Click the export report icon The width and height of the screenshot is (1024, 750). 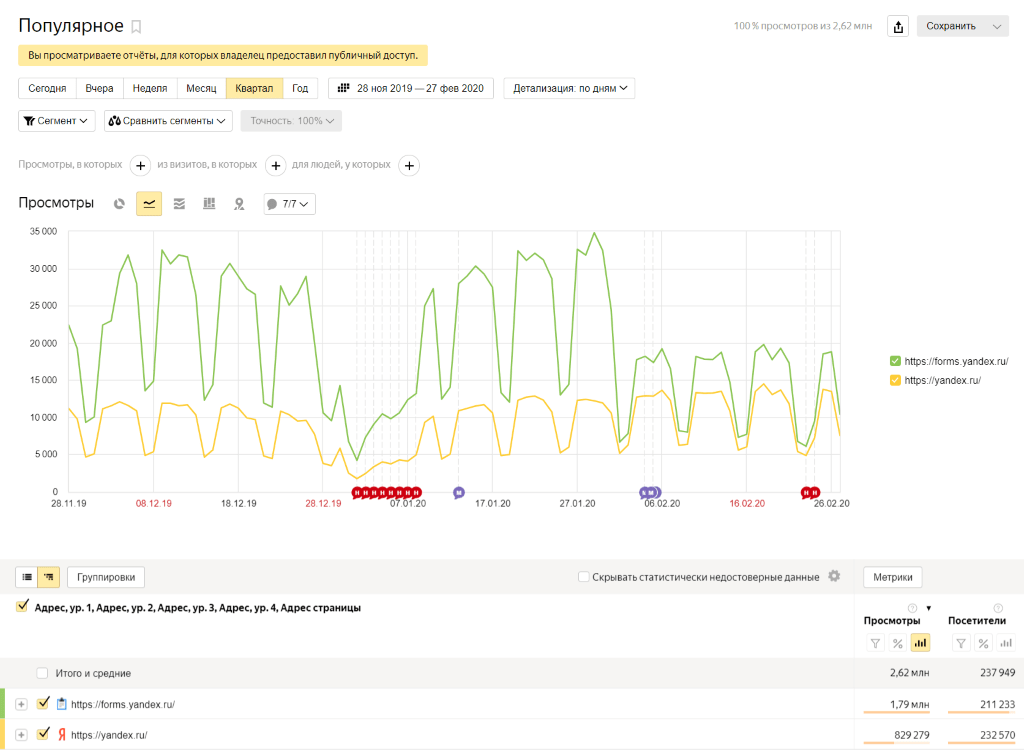click(898, 26)
